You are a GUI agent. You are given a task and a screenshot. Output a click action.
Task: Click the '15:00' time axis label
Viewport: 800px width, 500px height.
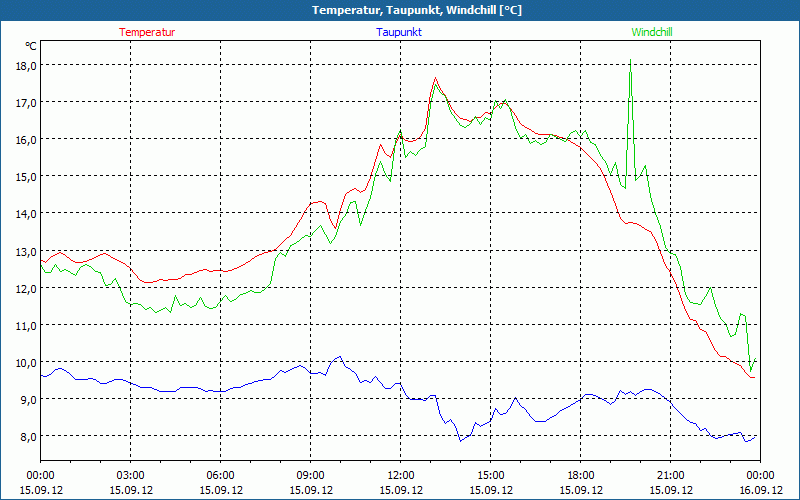(491, 476)
